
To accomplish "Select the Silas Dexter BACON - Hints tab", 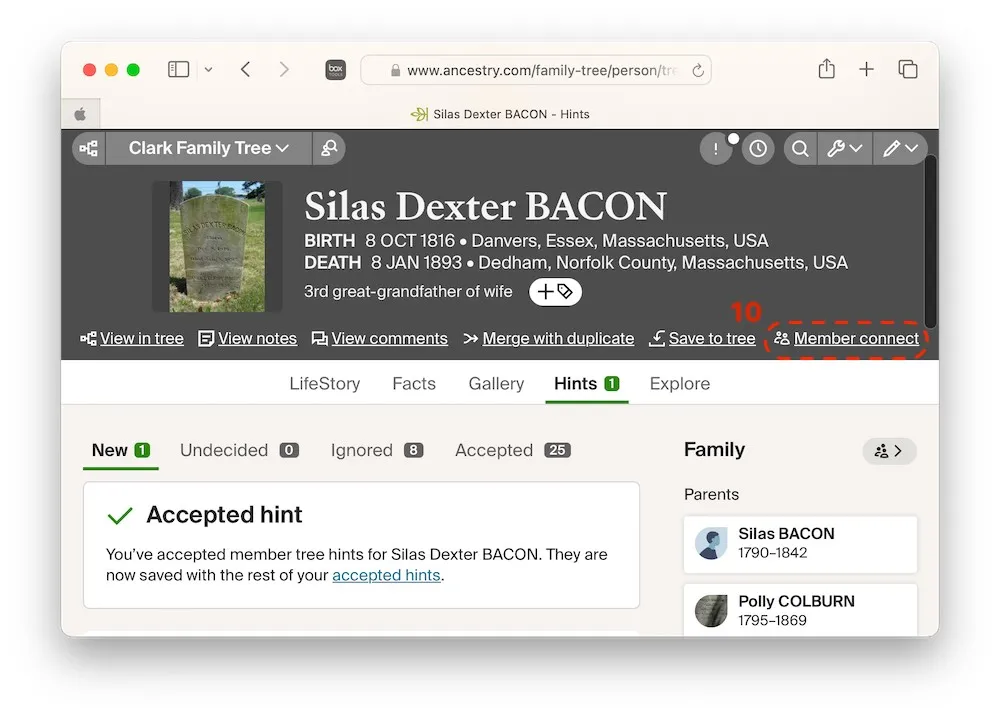I will click(500, 114).
